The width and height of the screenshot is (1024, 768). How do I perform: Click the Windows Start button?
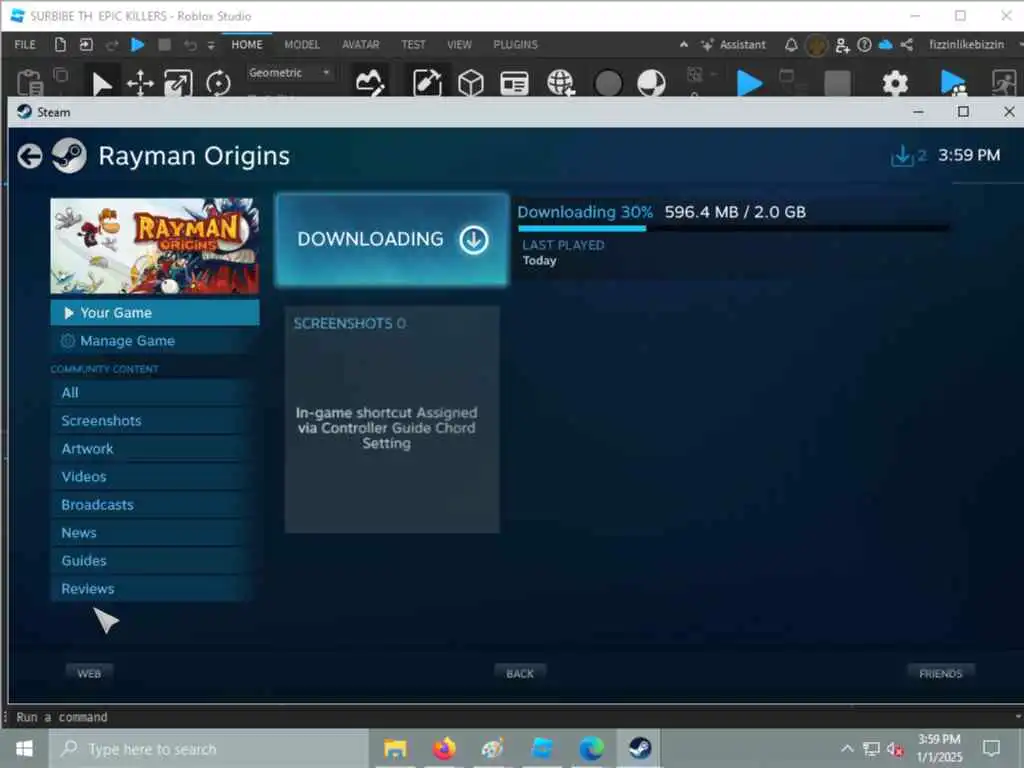tap(24, 748)
